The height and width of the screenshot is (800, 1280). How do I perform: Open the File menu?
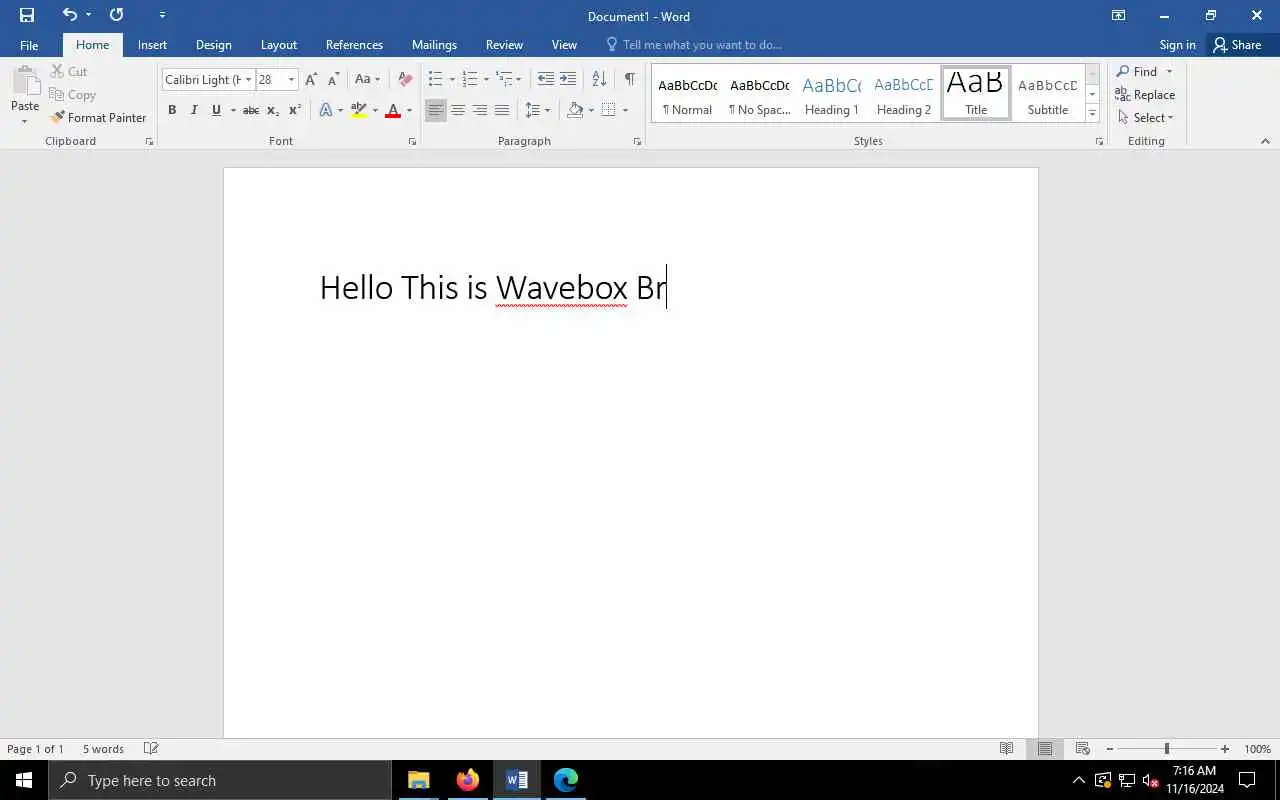(29, 45)
